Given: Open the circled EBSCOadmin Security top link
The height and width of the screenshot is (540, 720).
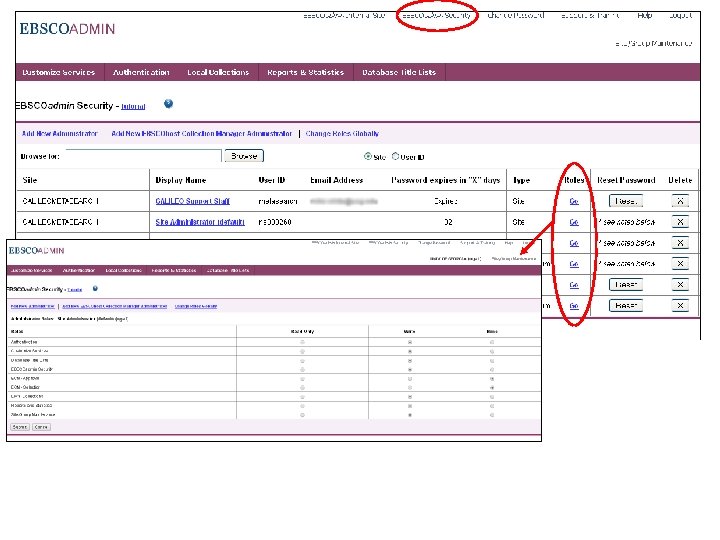Looking at the screenshot, I should 436,15.
